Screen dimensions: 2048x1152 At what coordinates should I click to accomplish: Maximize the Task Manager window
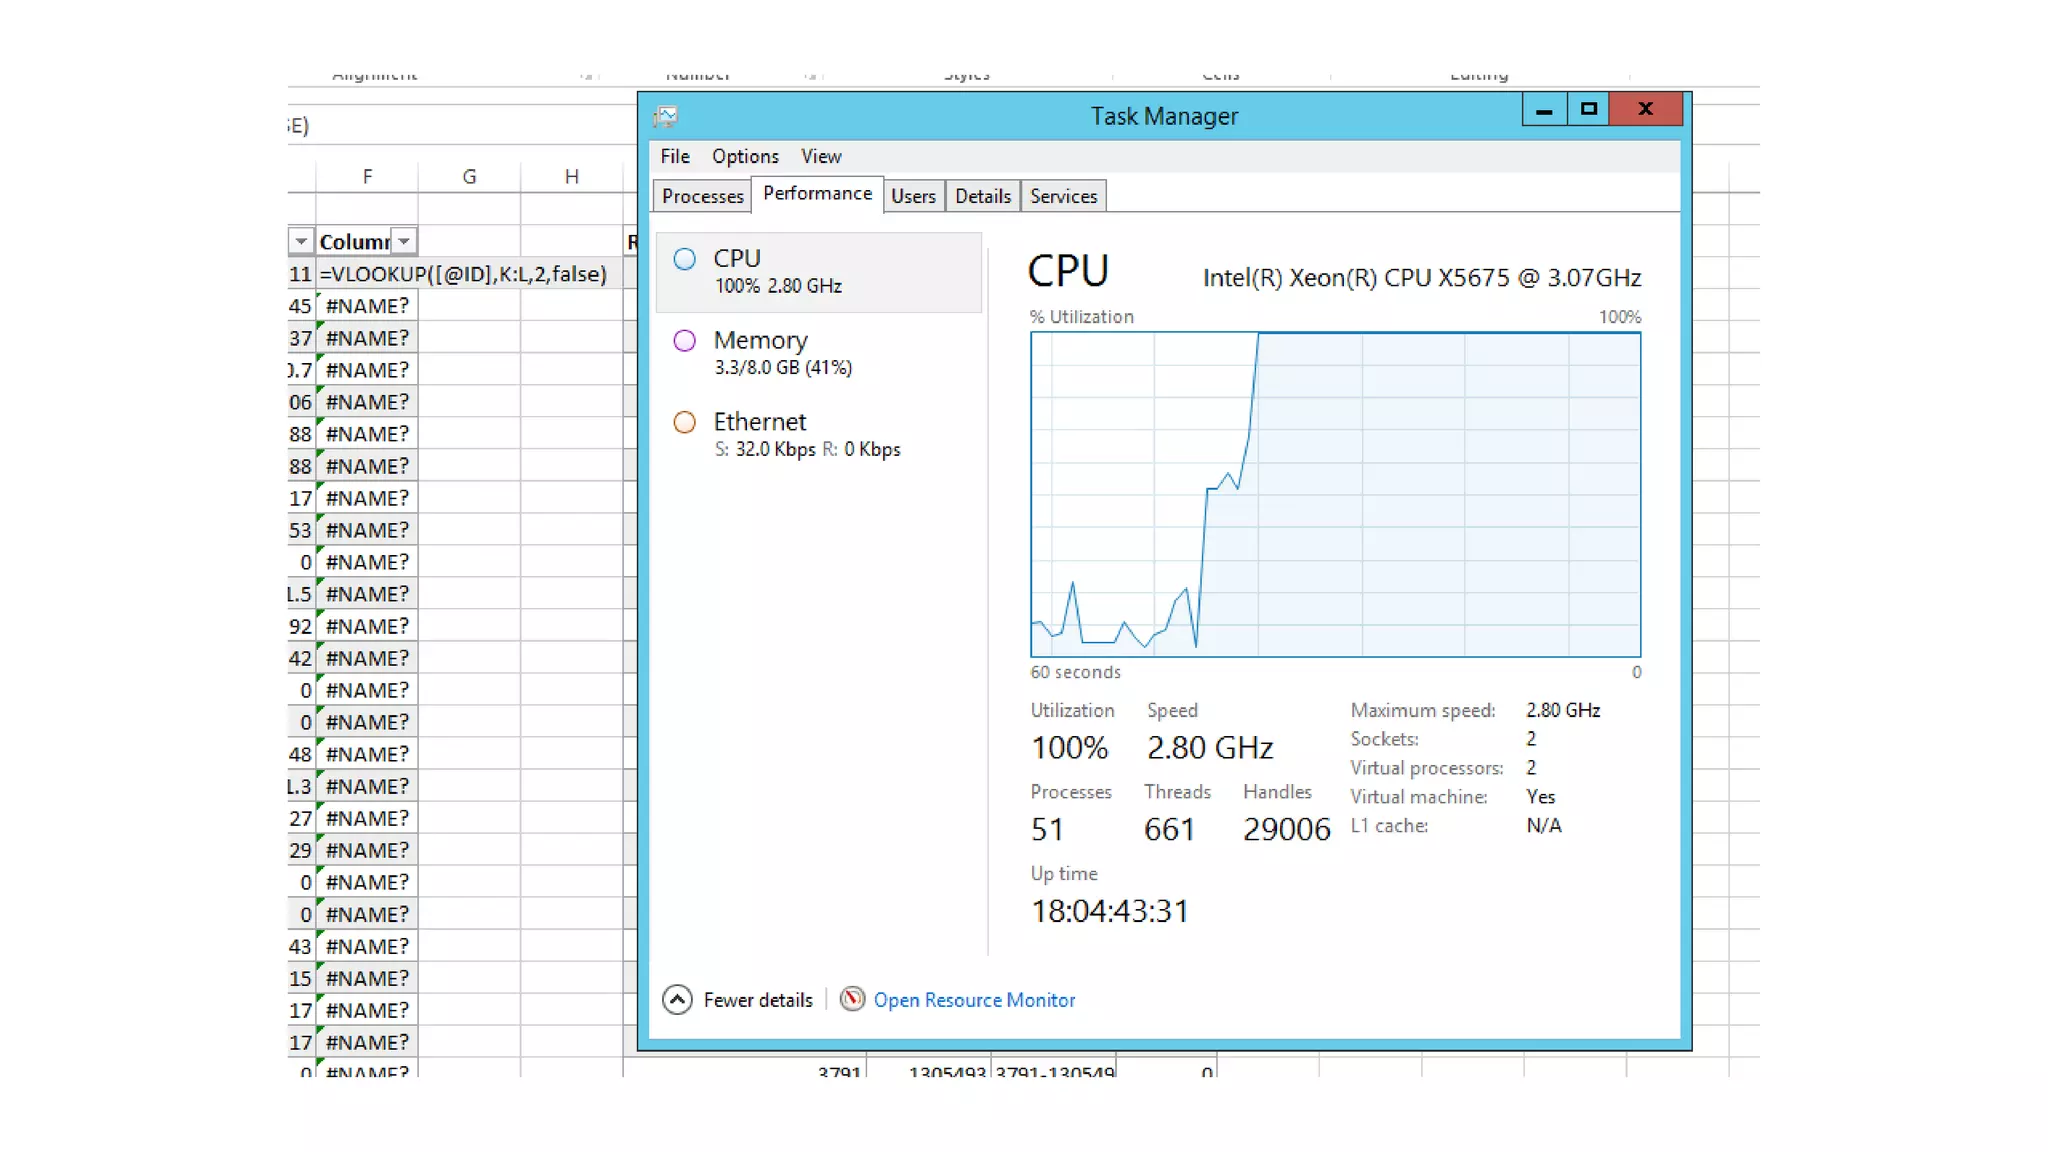click(x=1588, y=109)
